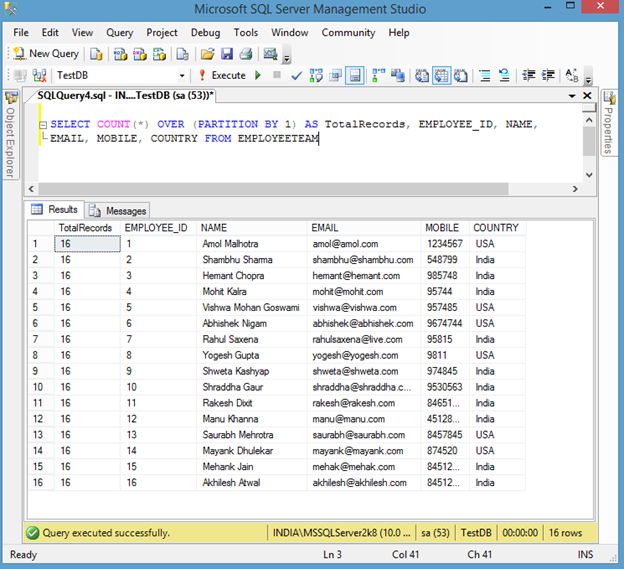Select the Amol Malhotra name cell
This screenshot has width=624, height=569.
click(x=230, y=243)
